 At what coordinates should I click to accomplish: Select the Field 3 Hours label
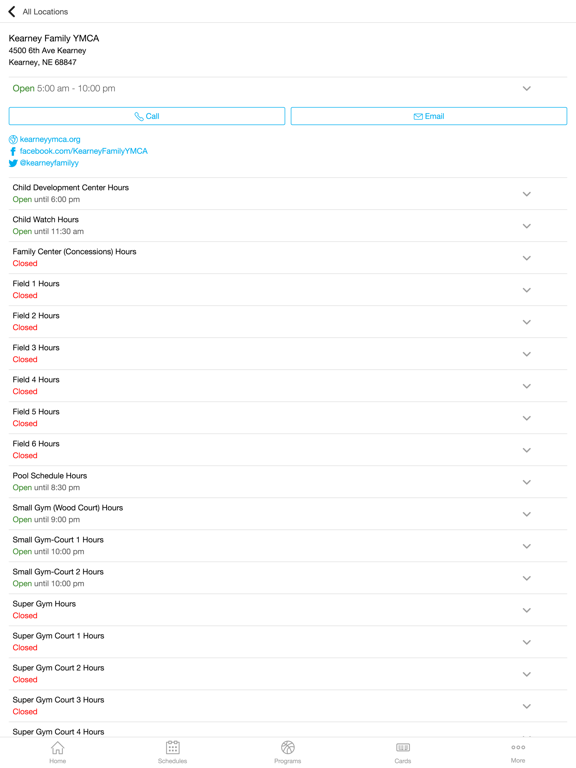pyautogui.click(x=36, y=348)
